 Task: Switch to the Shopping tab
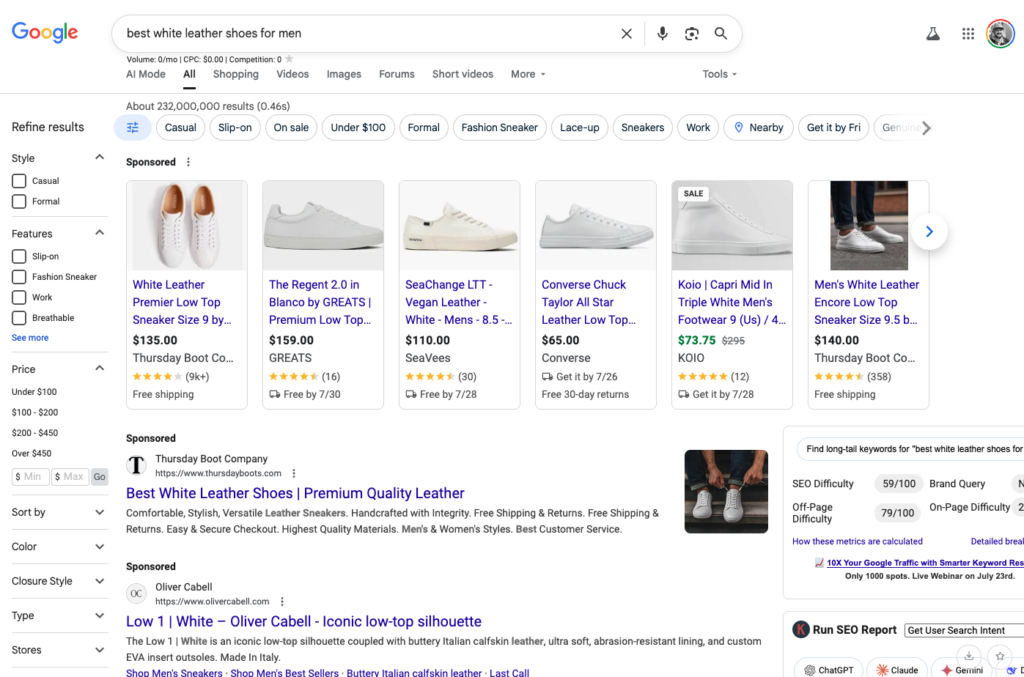click(x=236, y=74)
